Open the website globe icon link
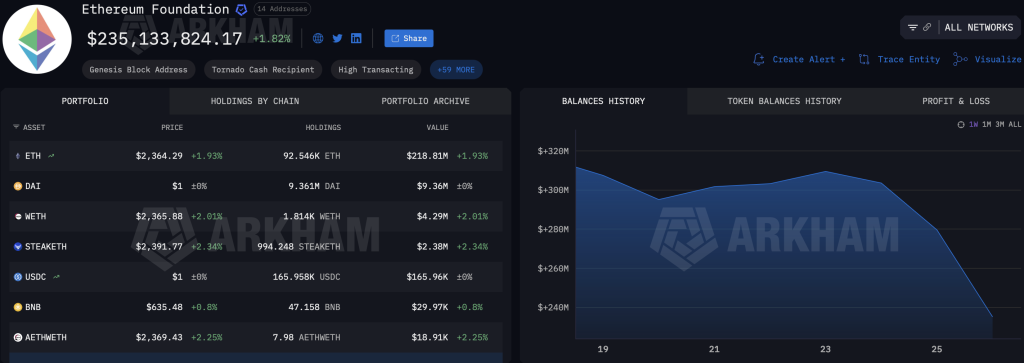Viewport: 1024px width, 363px height. point(318,39)
